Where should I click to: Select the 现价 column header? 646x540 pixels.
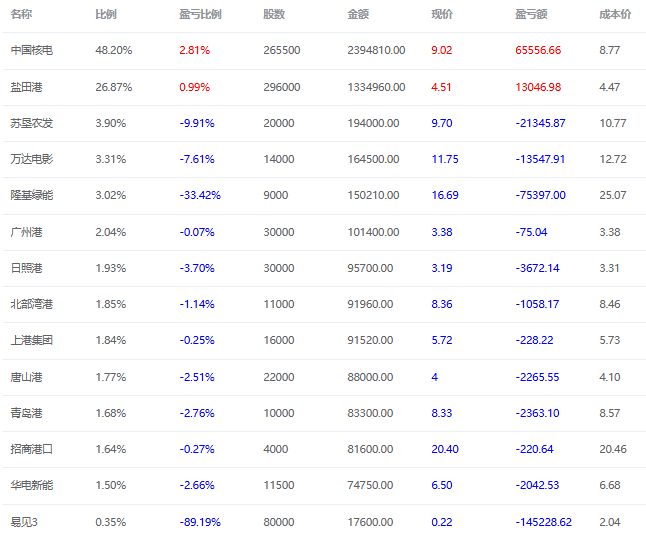[442, 14]
